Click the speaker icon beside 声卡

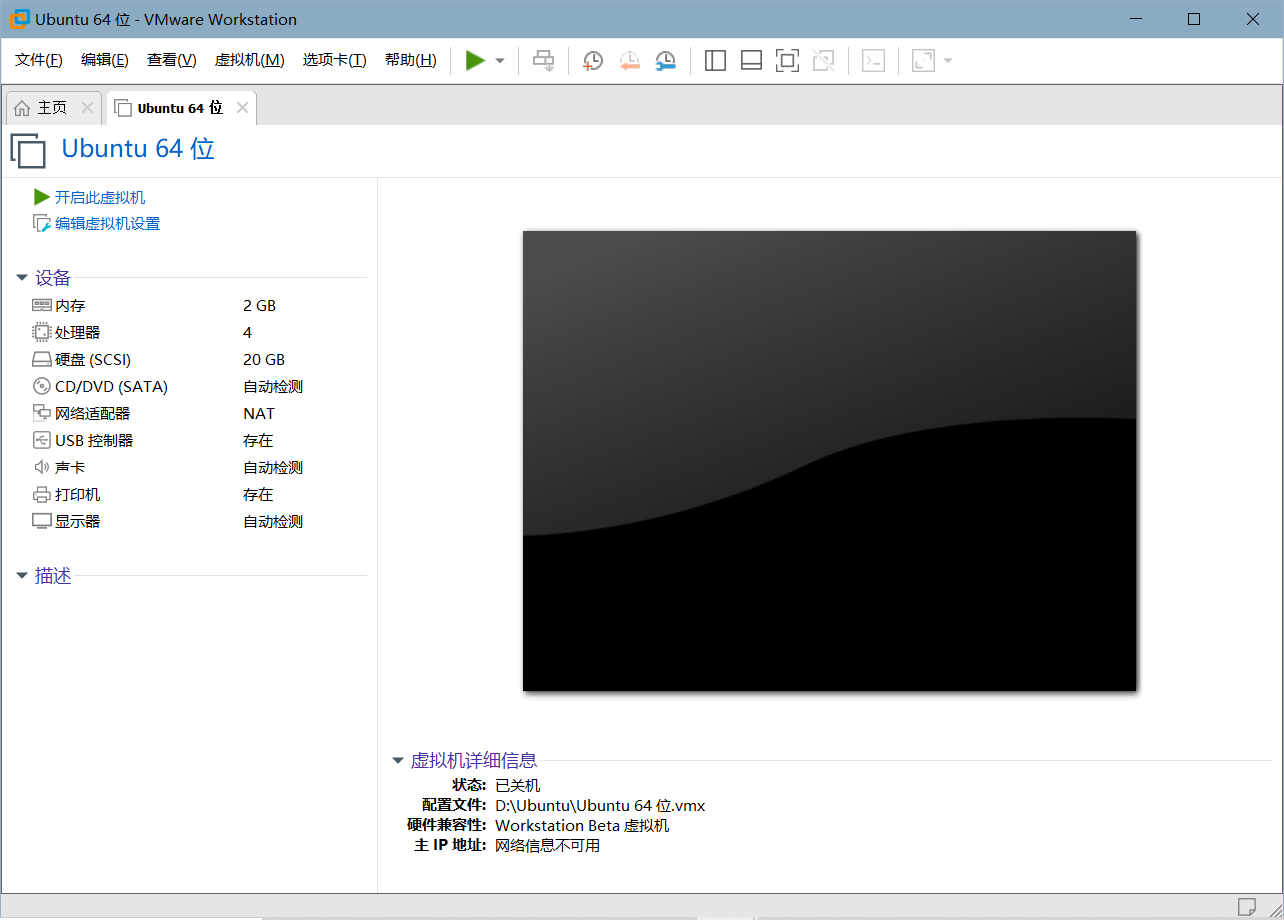coord(41,467)
